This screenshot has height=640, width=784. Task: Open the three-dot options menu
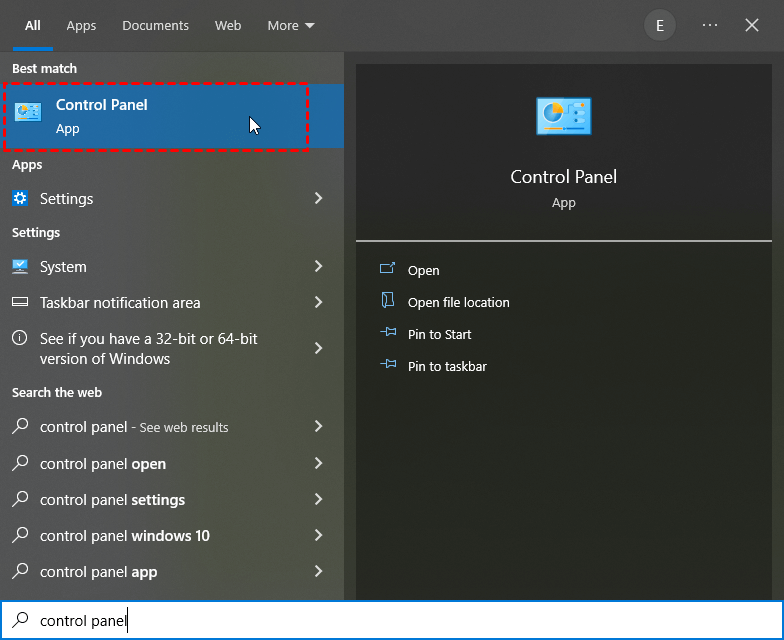click(710, 26)
